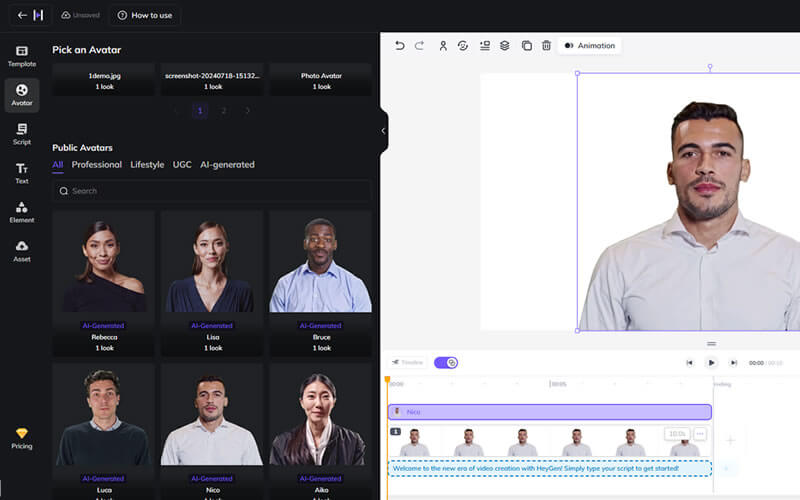Viewport: 800px width, 500px height.
Task: Open the Avatar sidebar panel
Action: pyautogui.click(x=21, y=95)
